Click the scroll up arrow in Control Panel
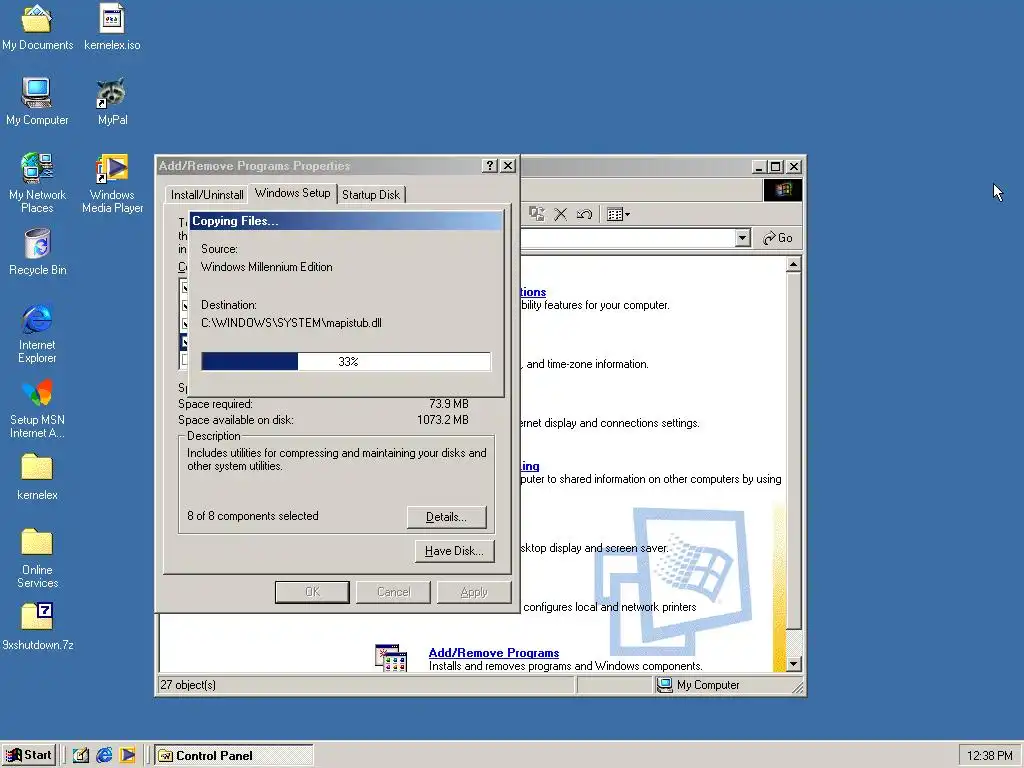Viewport: 1024px width, 768px height. point(793,264)
